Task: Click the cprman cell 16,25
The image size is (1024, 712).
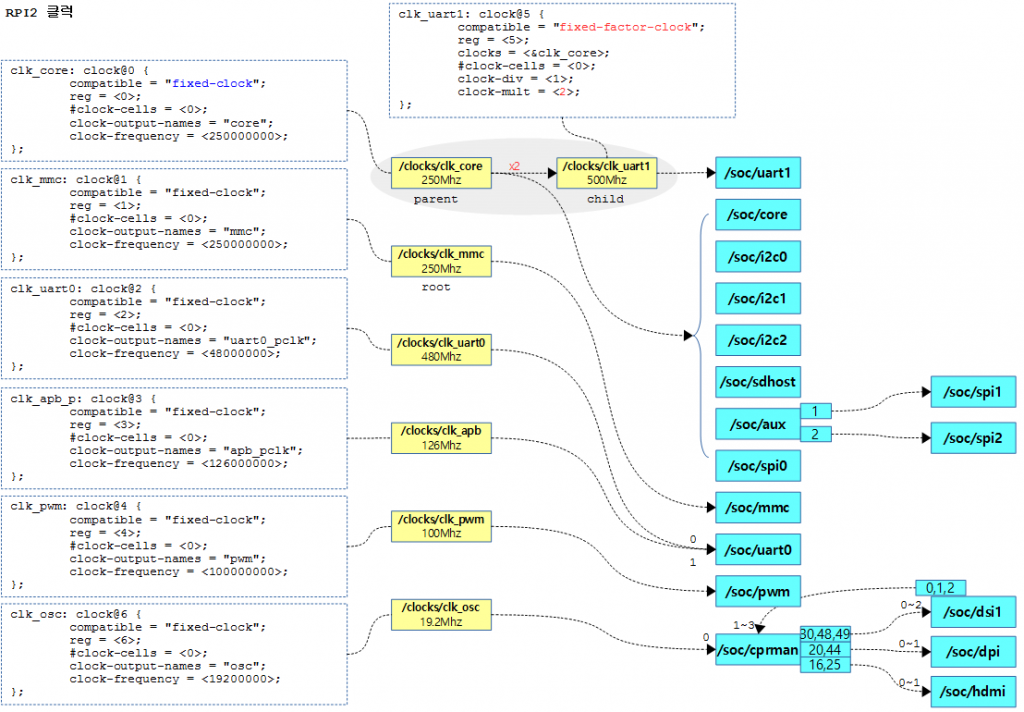Action: tap(825, 665)
